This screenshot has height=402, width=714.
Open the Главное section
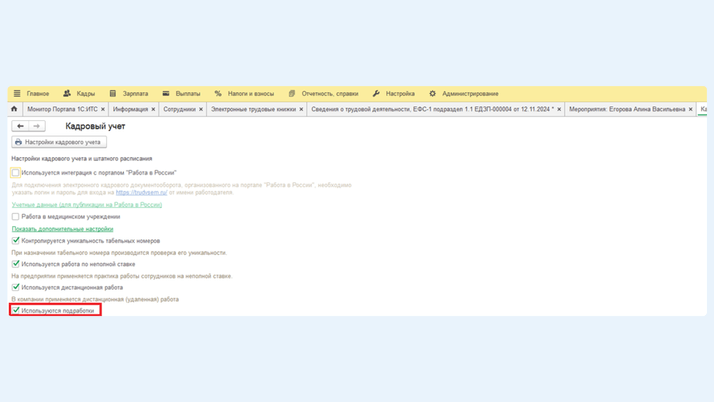[x=38, y=94]
